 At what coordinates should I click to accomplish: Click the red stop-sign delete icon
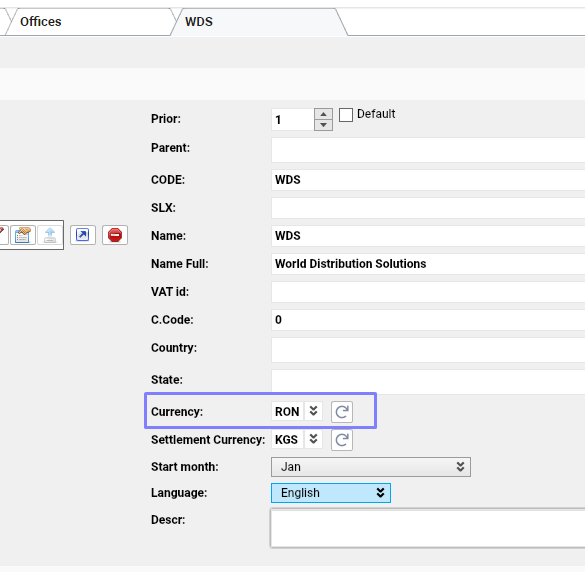click(115, 235)
